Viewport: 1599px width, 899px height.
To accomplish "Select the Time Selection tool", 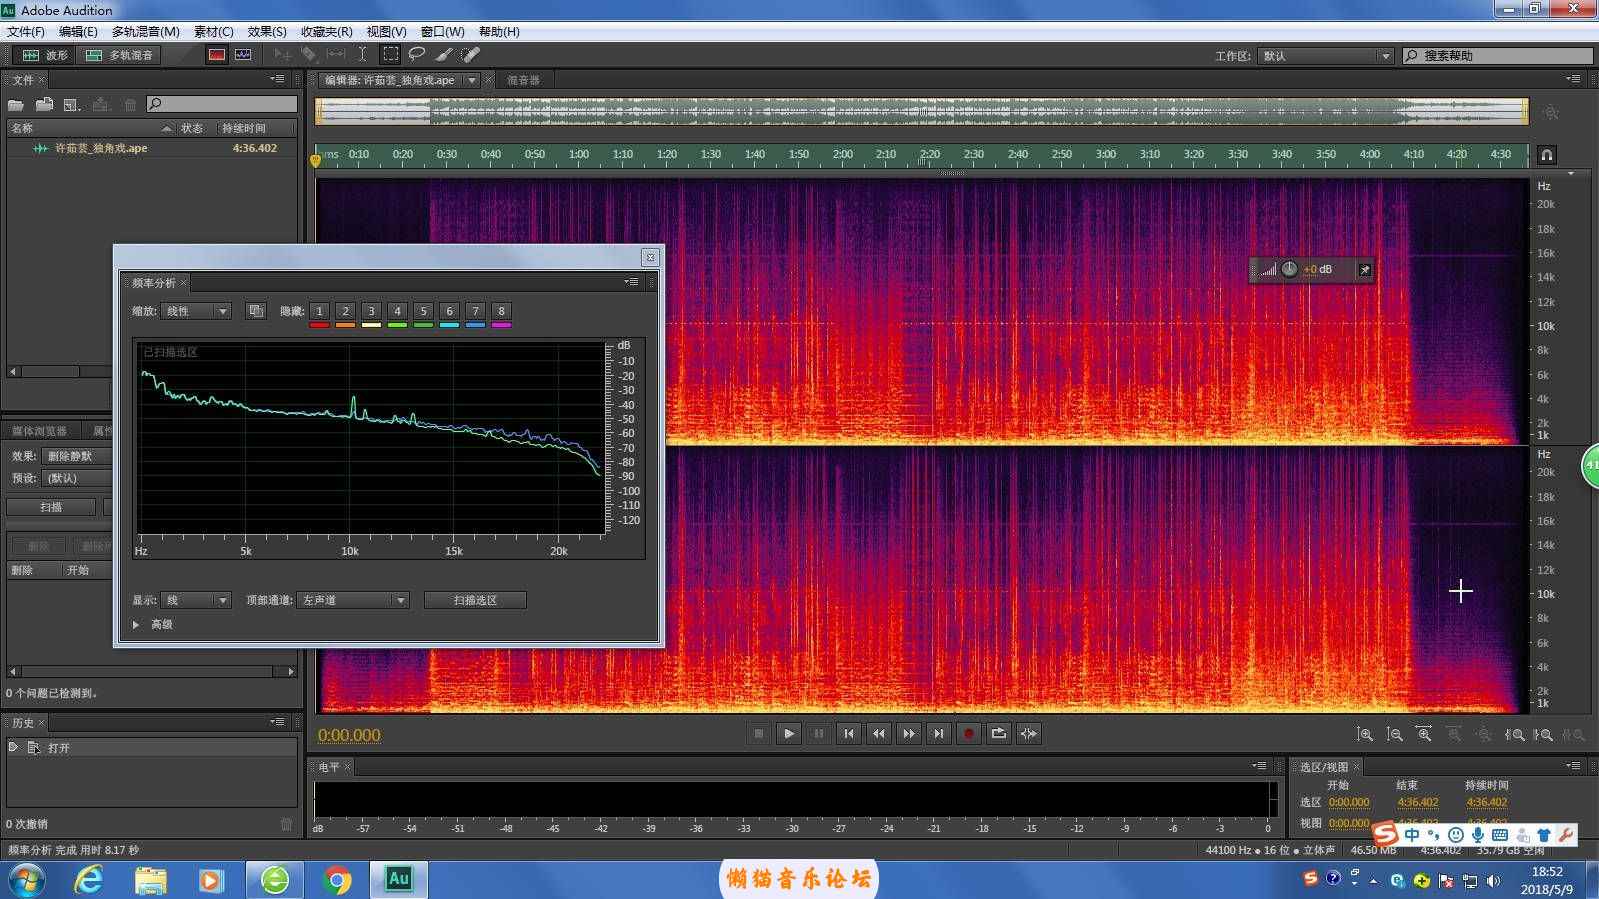I will pos(362,55).
